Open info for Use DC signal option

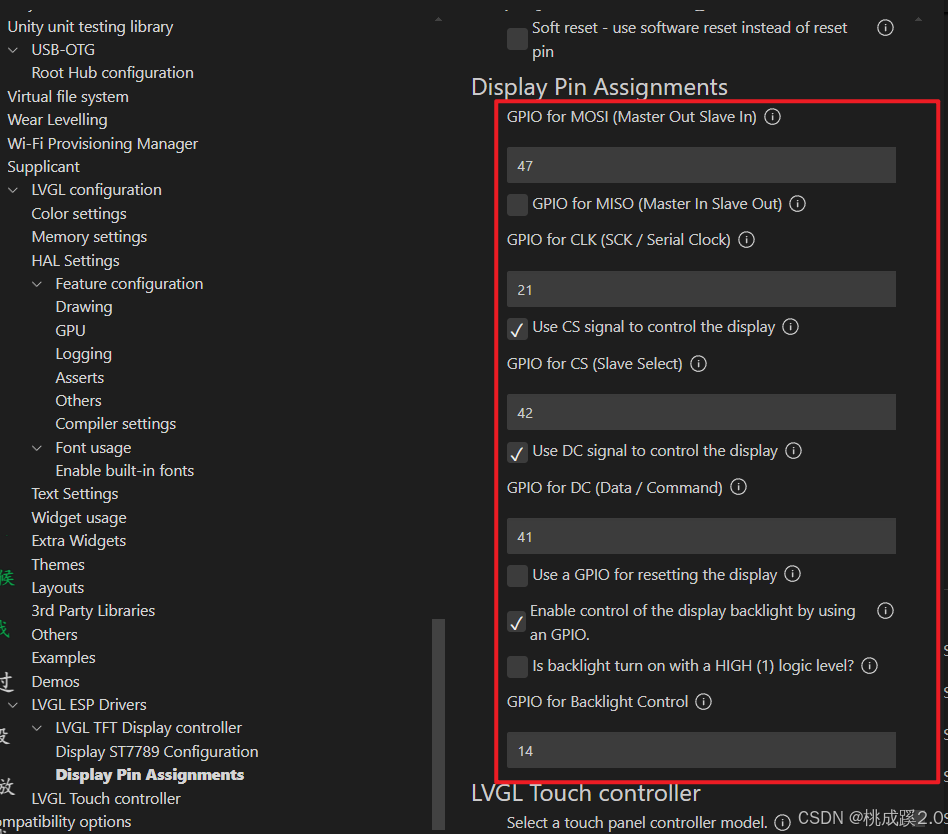[793, 451]
